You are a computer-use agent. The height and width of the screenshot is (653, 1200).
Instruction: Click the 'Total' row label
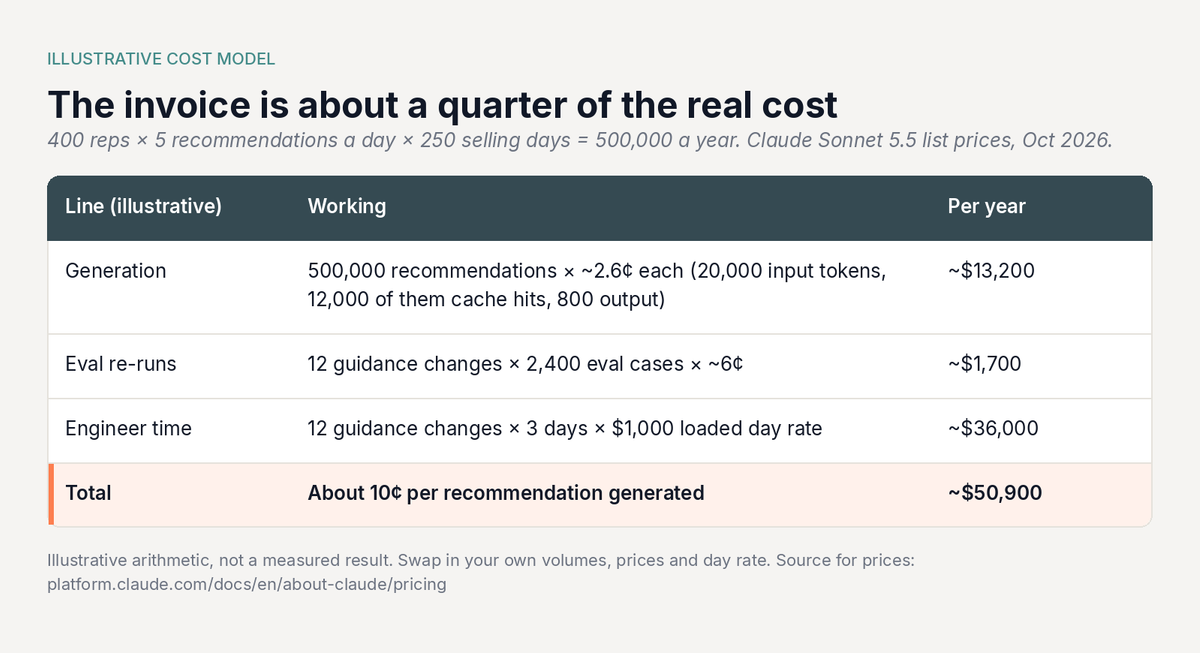tap(88, 493)
